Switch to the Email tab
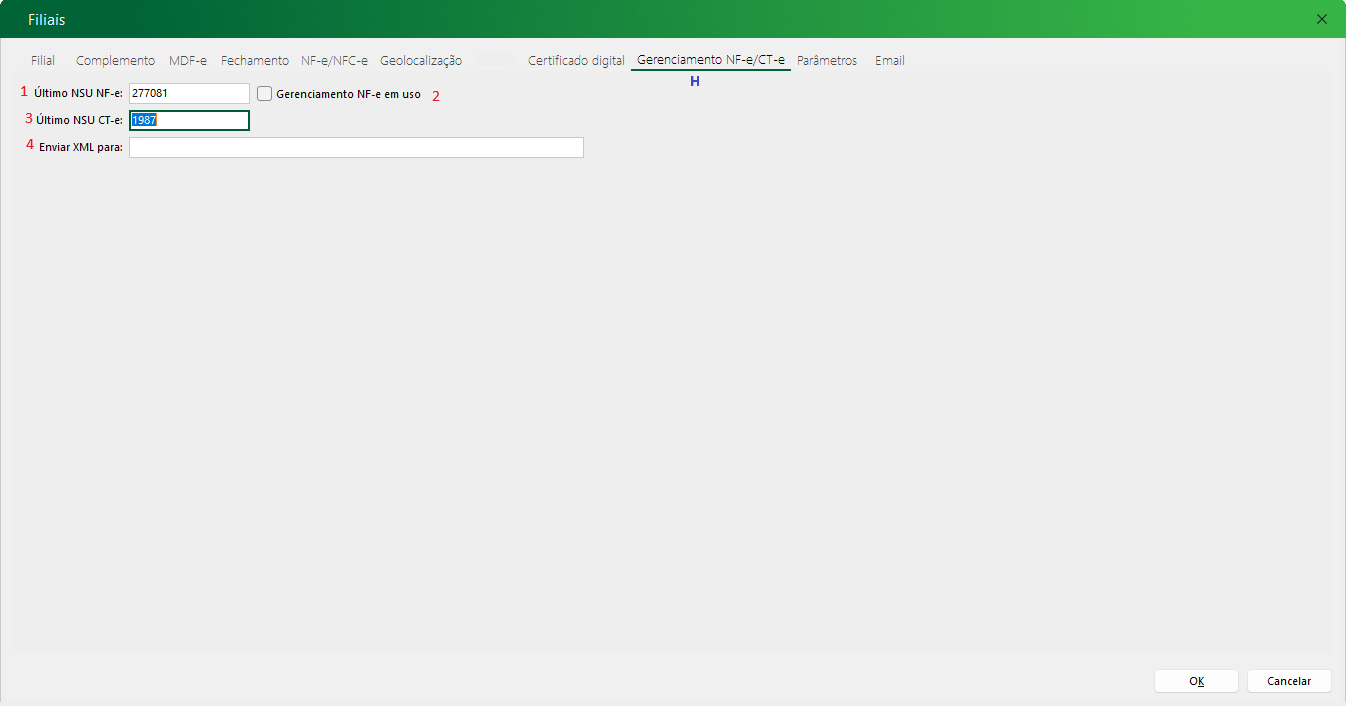This screenshot has height=706, width=1346. point(890,61)
